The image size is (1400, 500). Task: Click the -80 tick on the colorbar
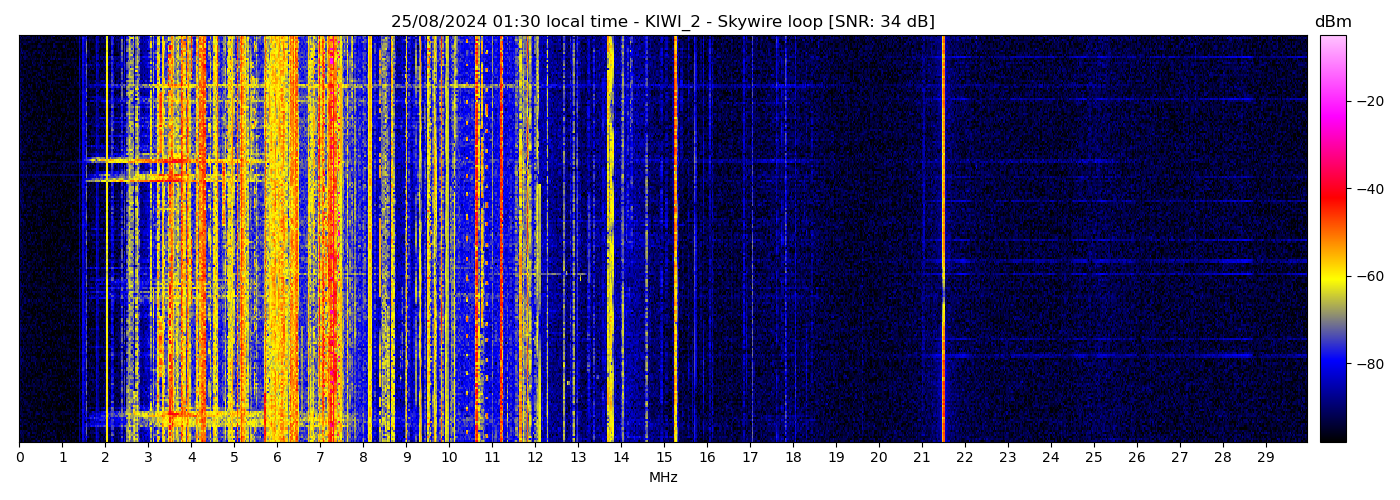1370,364
